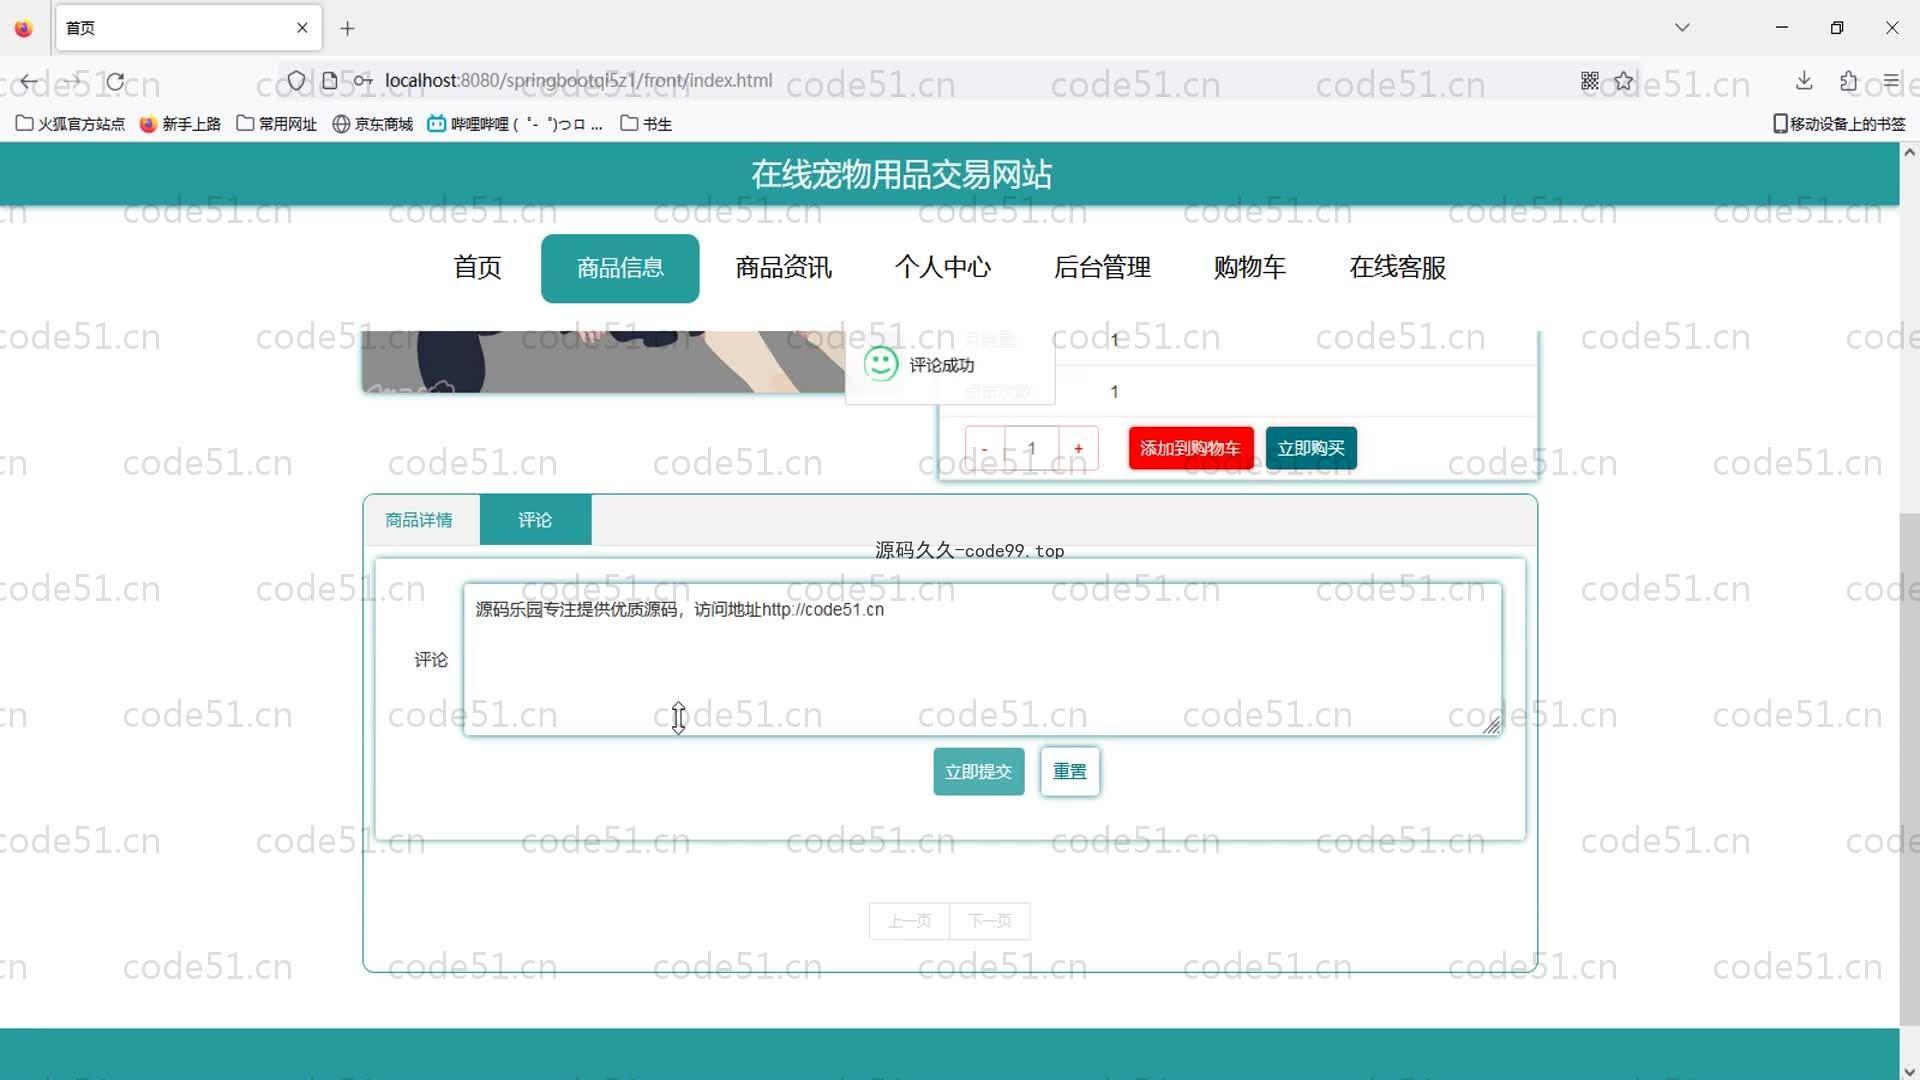
Task: Click the browser forward arrow
Action: 72,81
